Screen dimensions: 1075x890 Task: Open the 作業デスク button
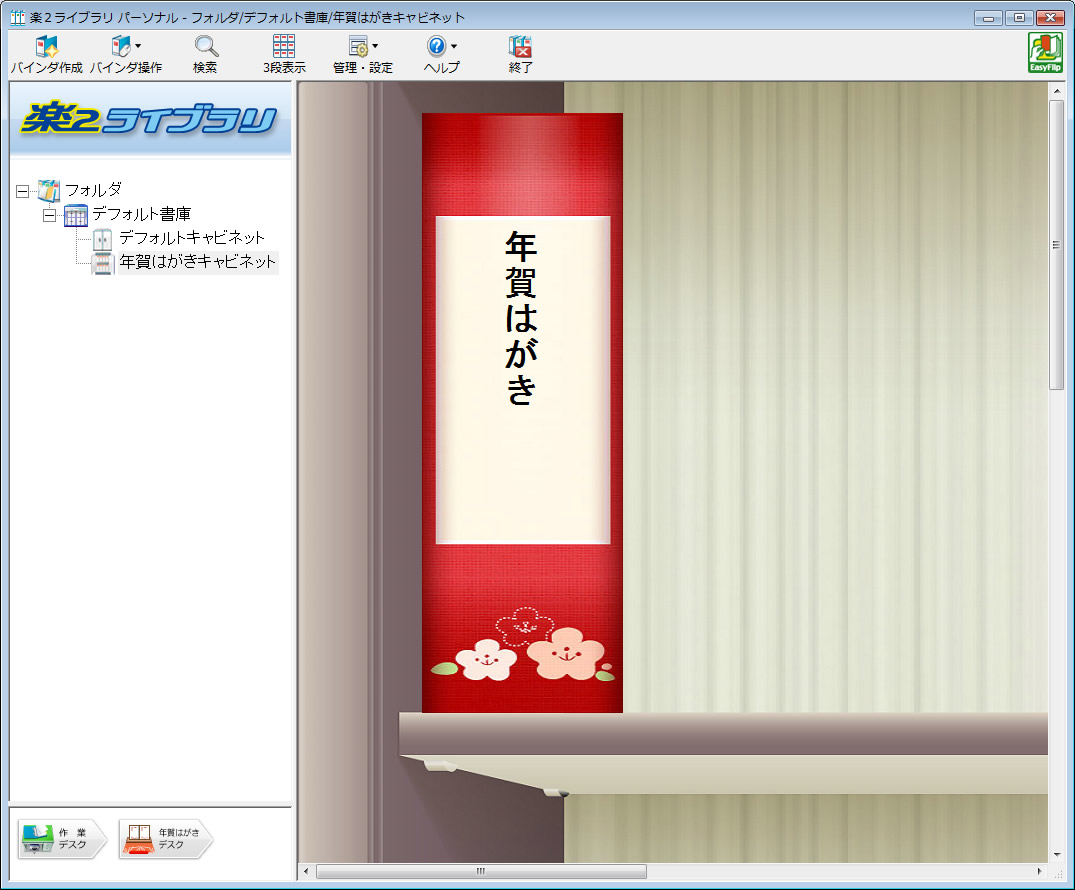[62, 839]
